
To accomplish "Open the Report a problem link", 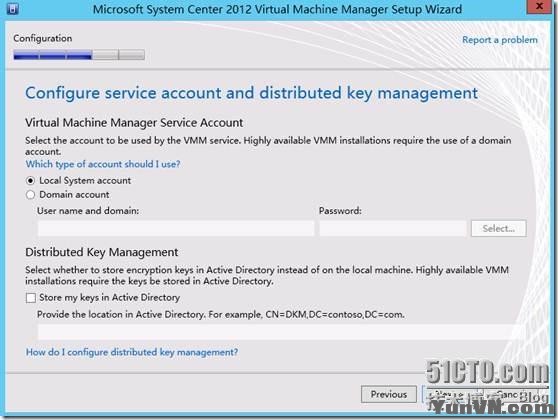I will (500, 40).
